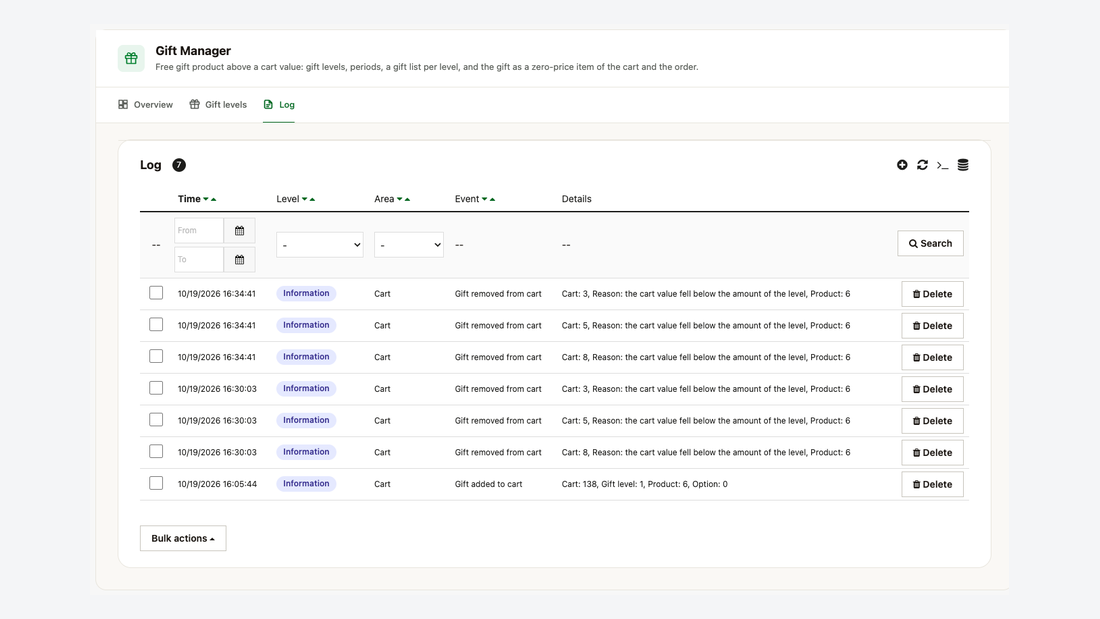
Task: Click the To date input field
Action: 199,260
